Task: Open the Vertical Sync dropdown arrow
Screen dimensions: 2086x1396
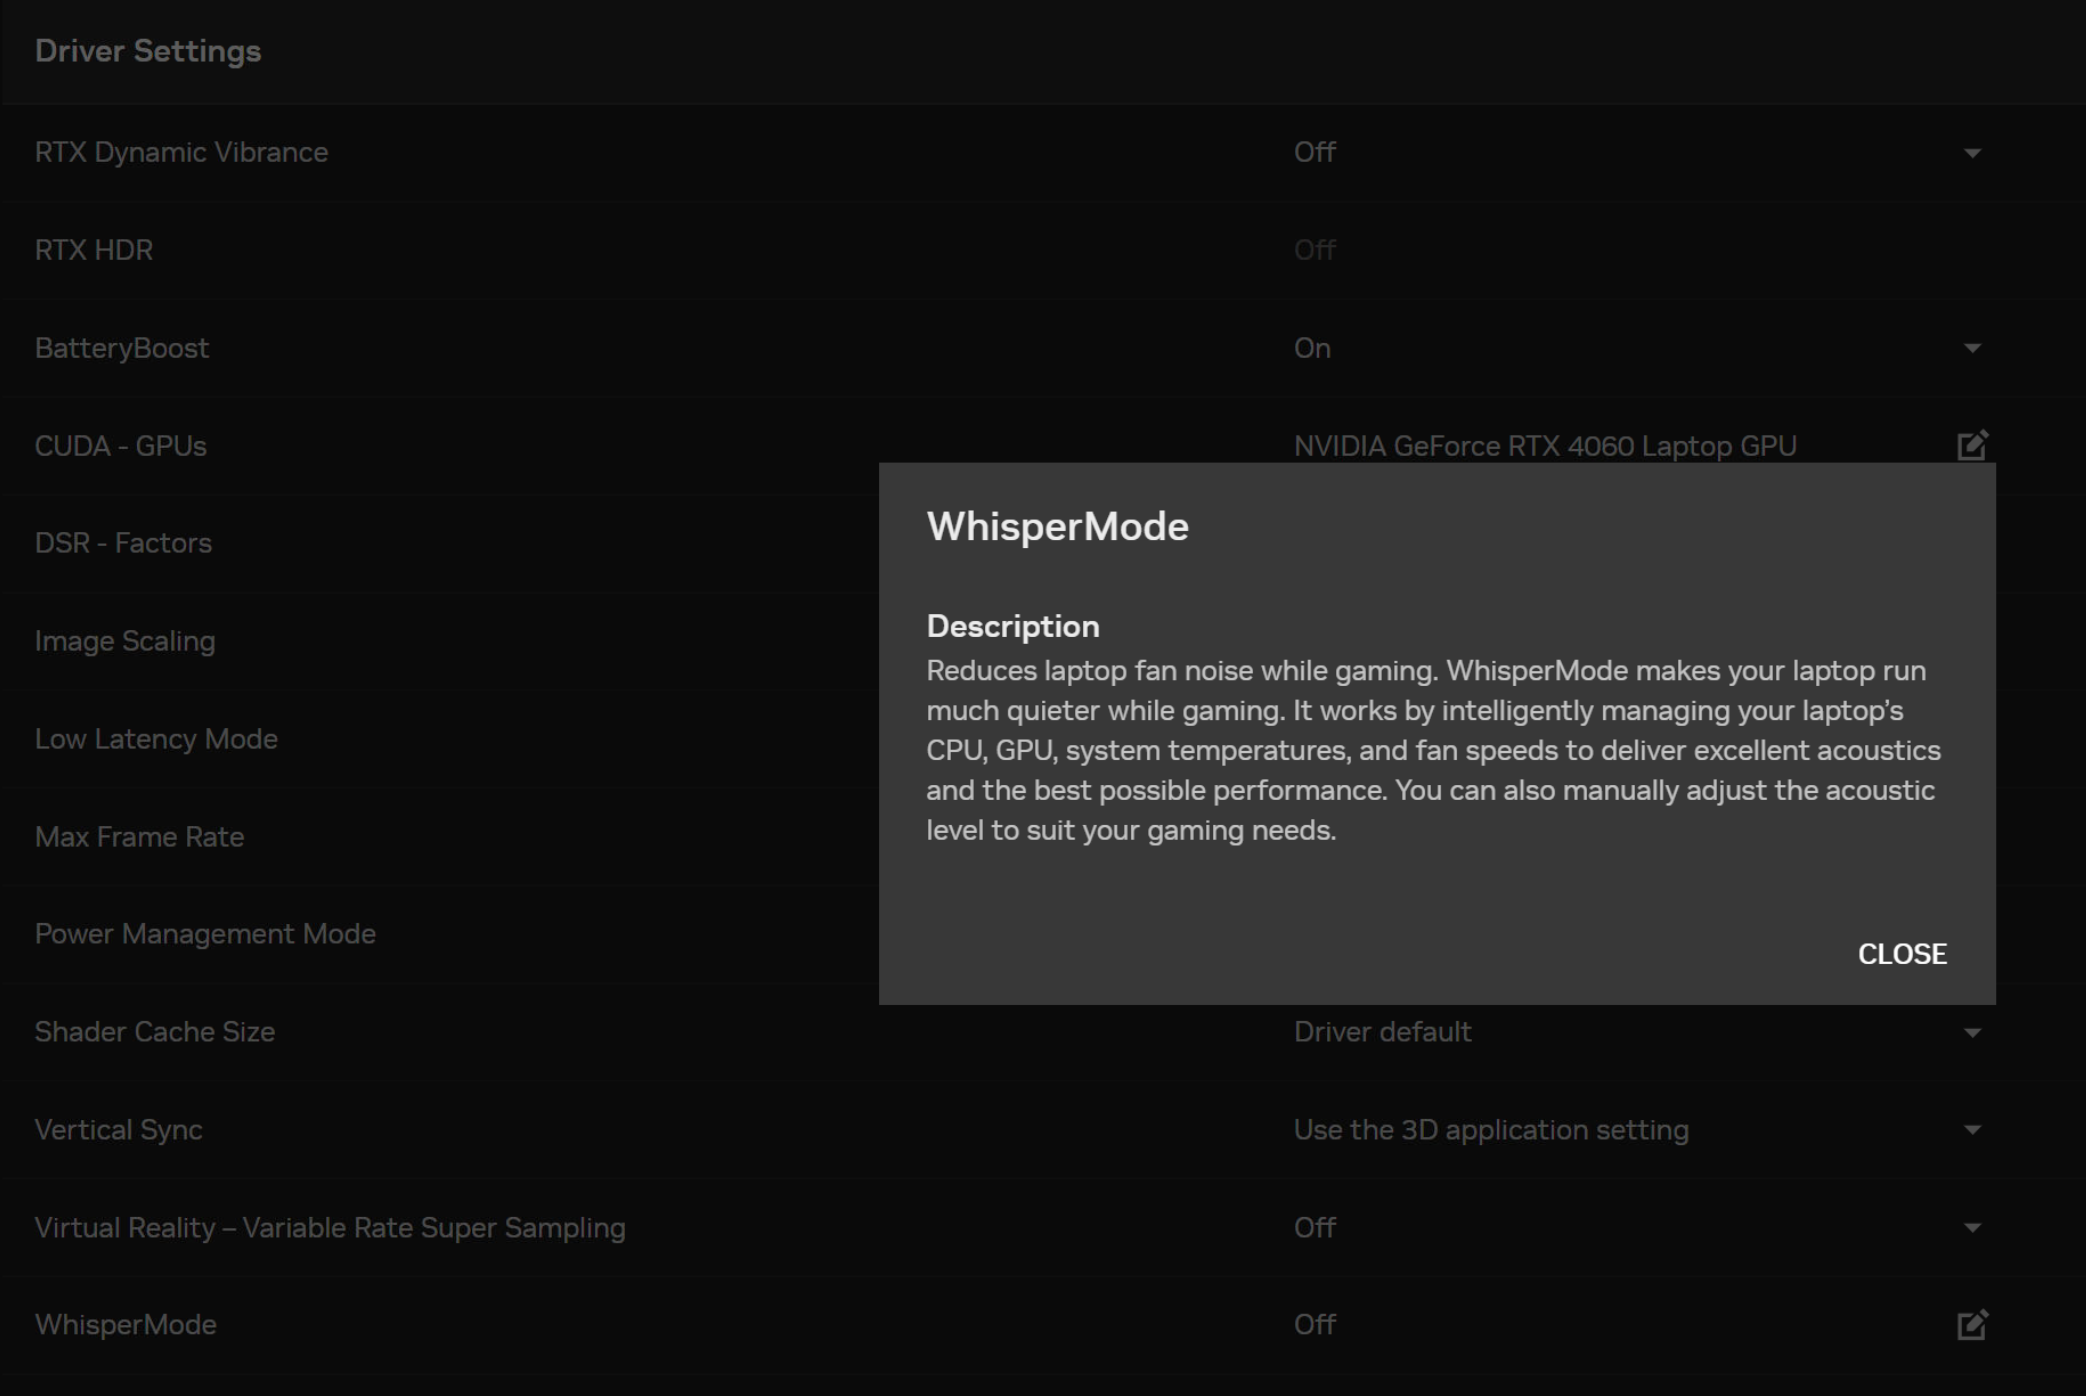Action: point(1971,1130)
